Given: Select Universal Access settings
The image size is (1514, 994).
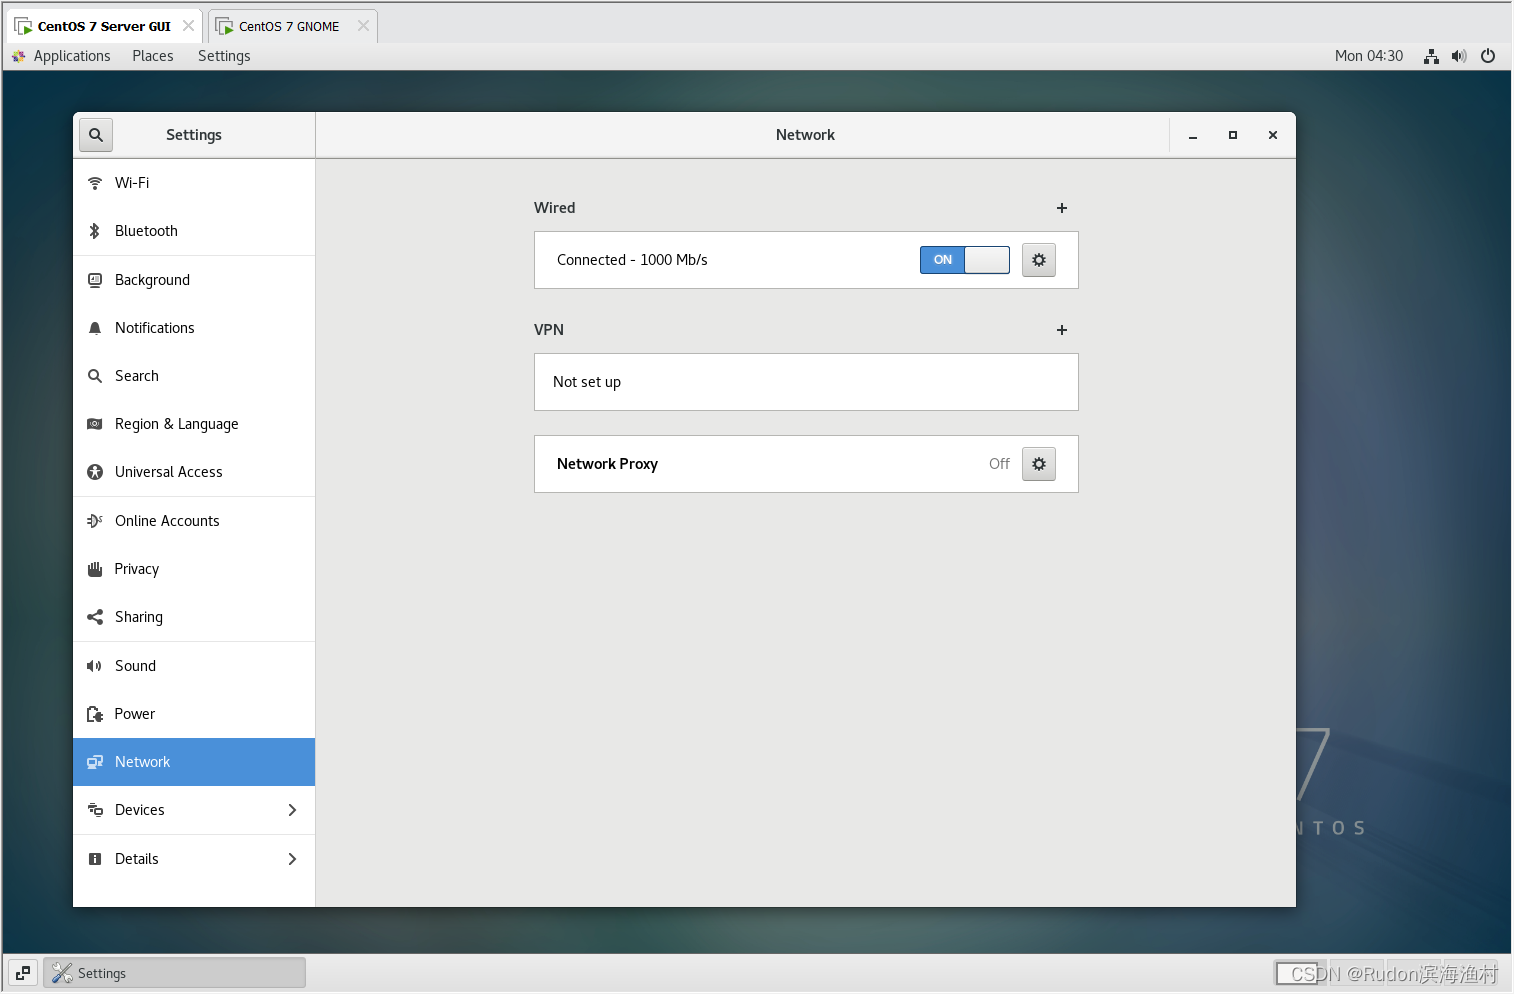Looking at the screenshot, I should coord(168,471).
